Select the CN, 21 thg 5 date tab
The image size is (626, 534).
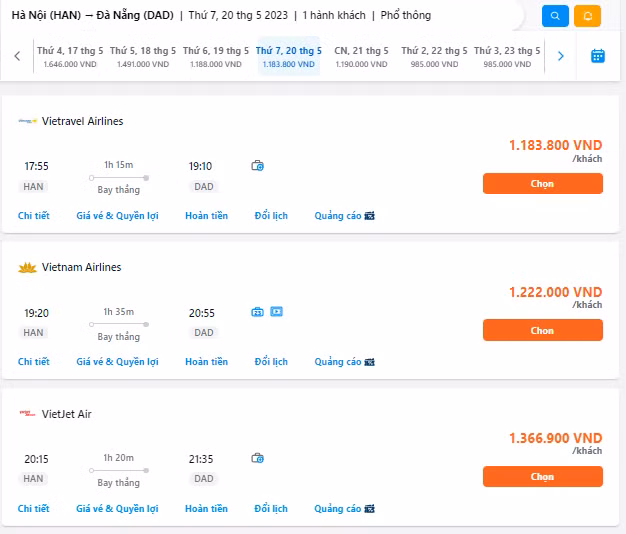[x=361, y=56]
